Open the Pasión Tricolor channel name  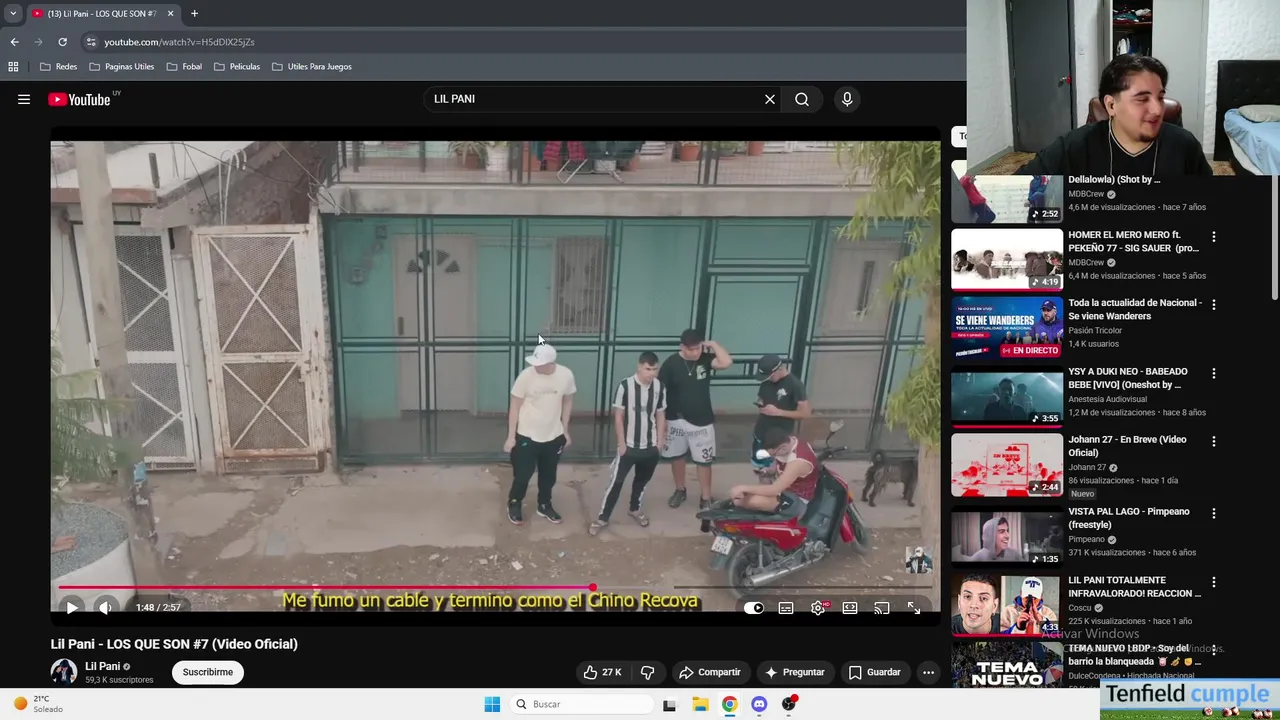coord(1095,330)
